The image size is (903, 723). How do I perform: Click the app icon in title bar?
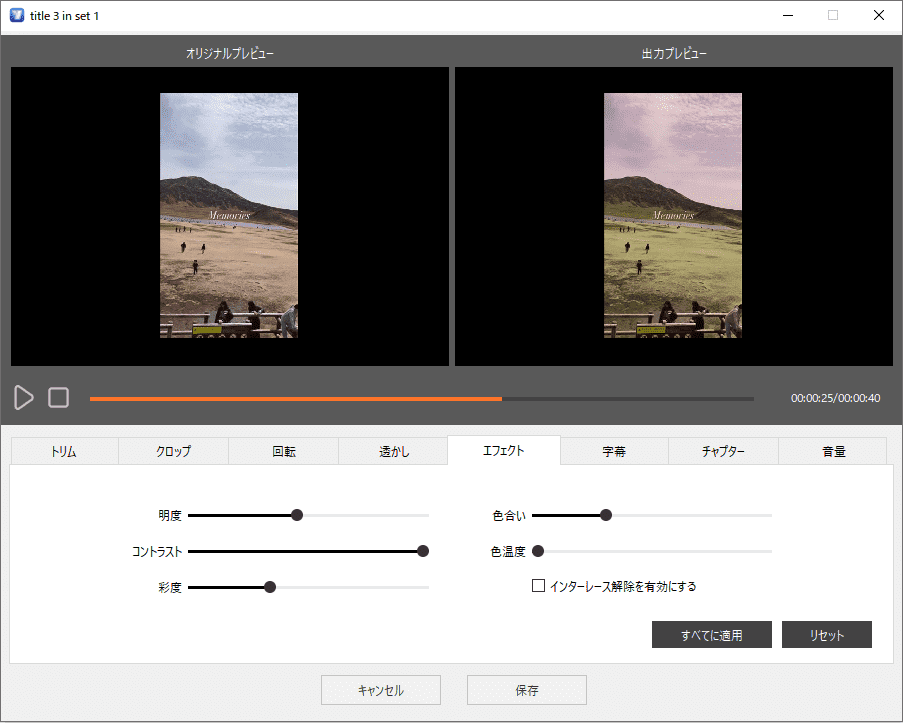16,15
